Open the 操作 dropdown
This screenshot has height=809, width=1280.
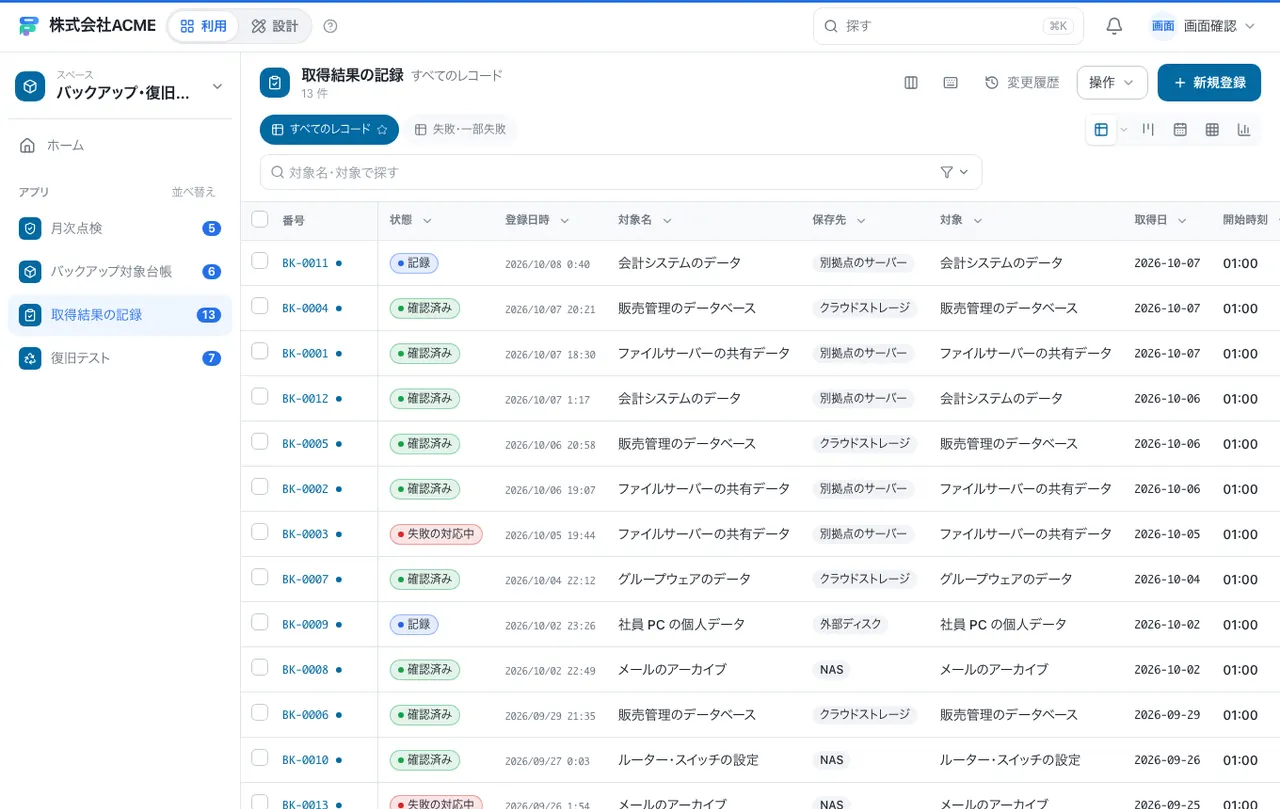[1112, 83]
